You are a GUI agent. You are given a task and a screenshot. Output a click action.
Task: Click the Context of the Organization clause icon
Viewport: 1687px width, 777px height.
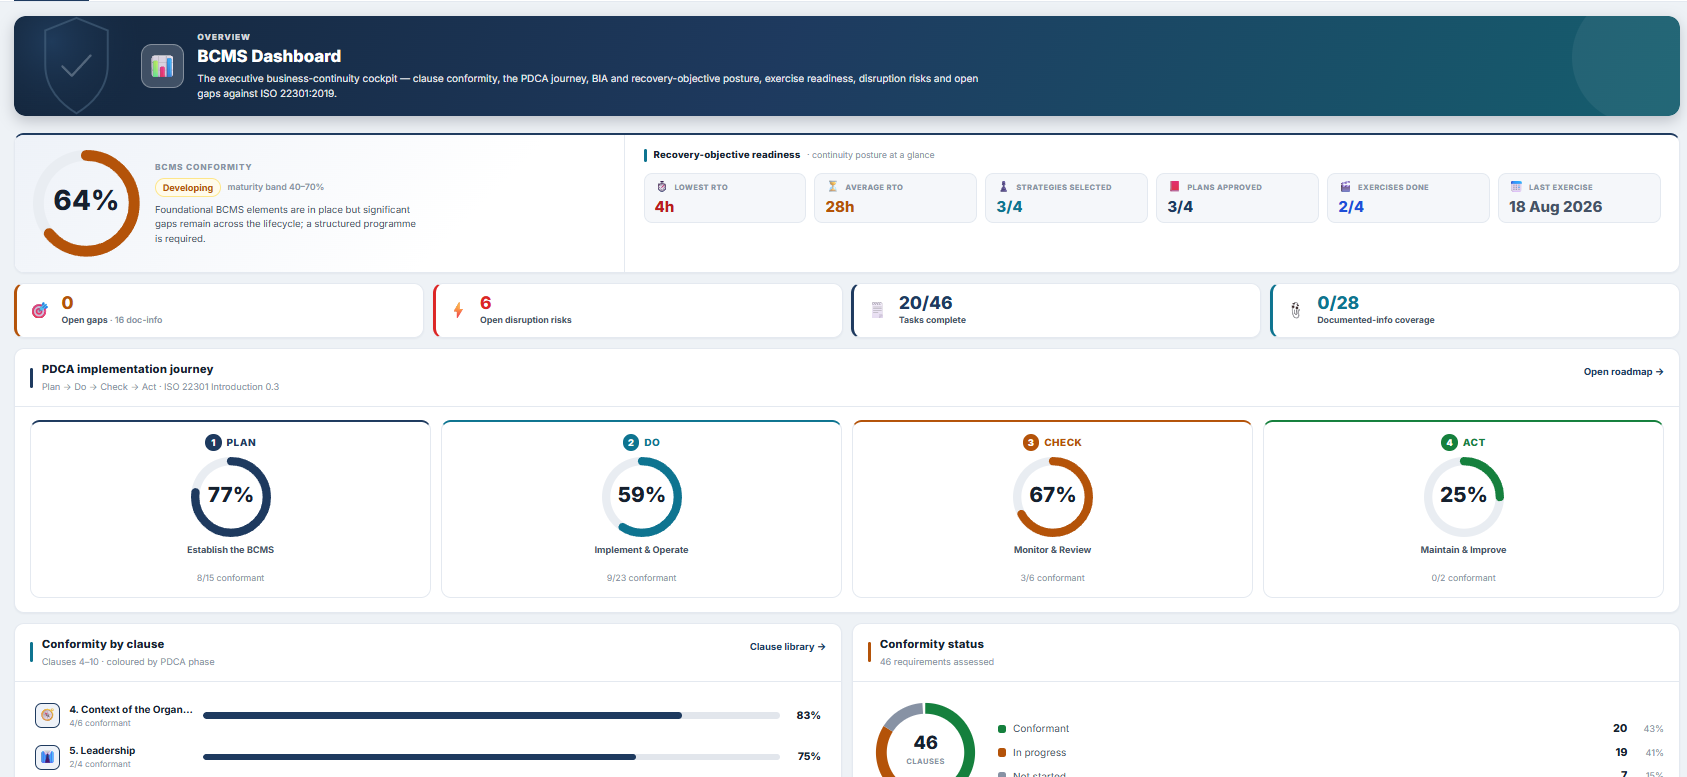[x=48, y=715]
